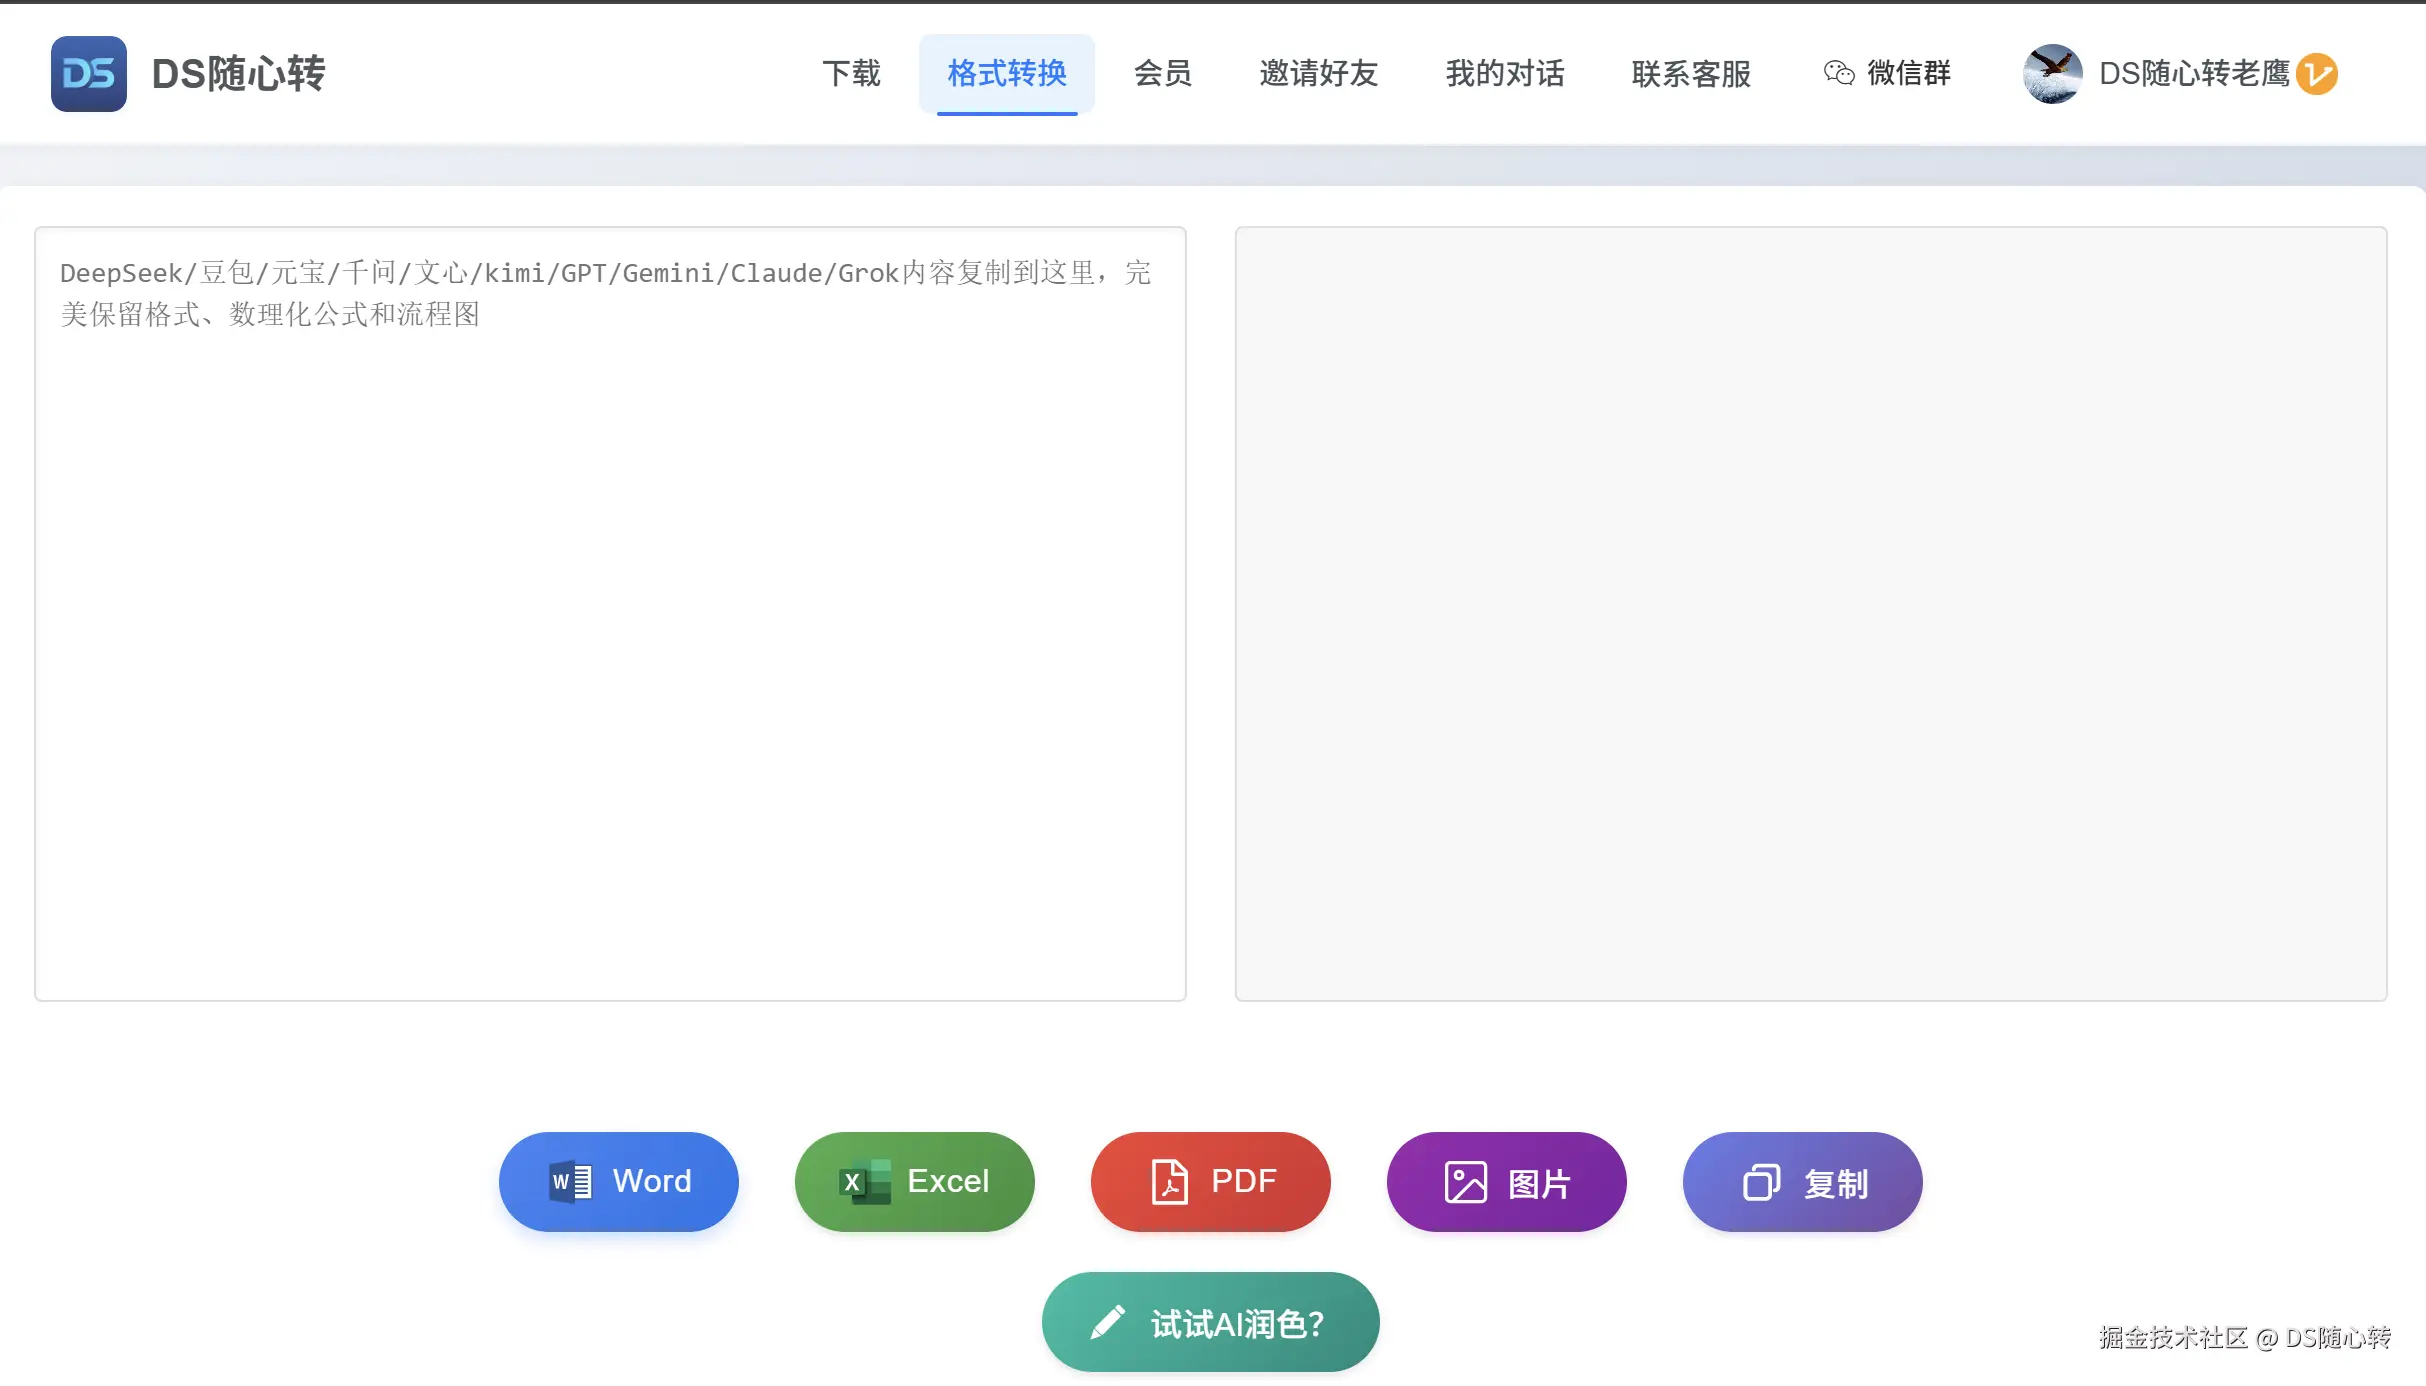
Task: Click the Word document icon
Action: 571,1182
